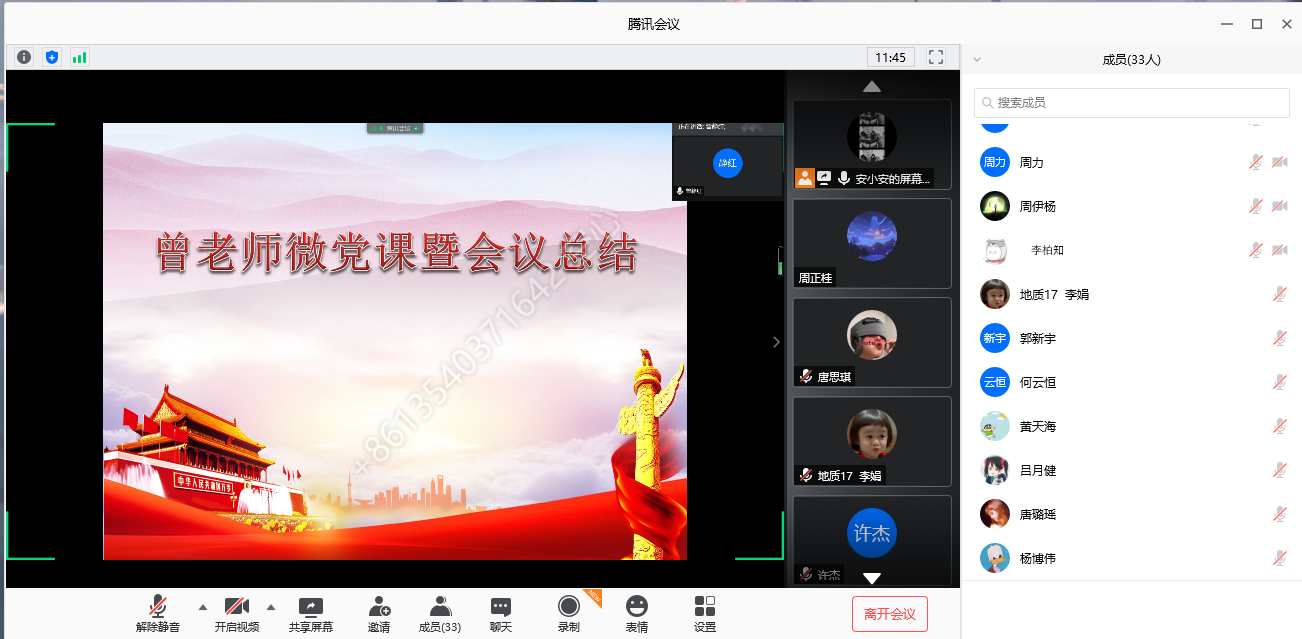
Task: Toggle 开启视频 camera on
Action: pos(237,607)
